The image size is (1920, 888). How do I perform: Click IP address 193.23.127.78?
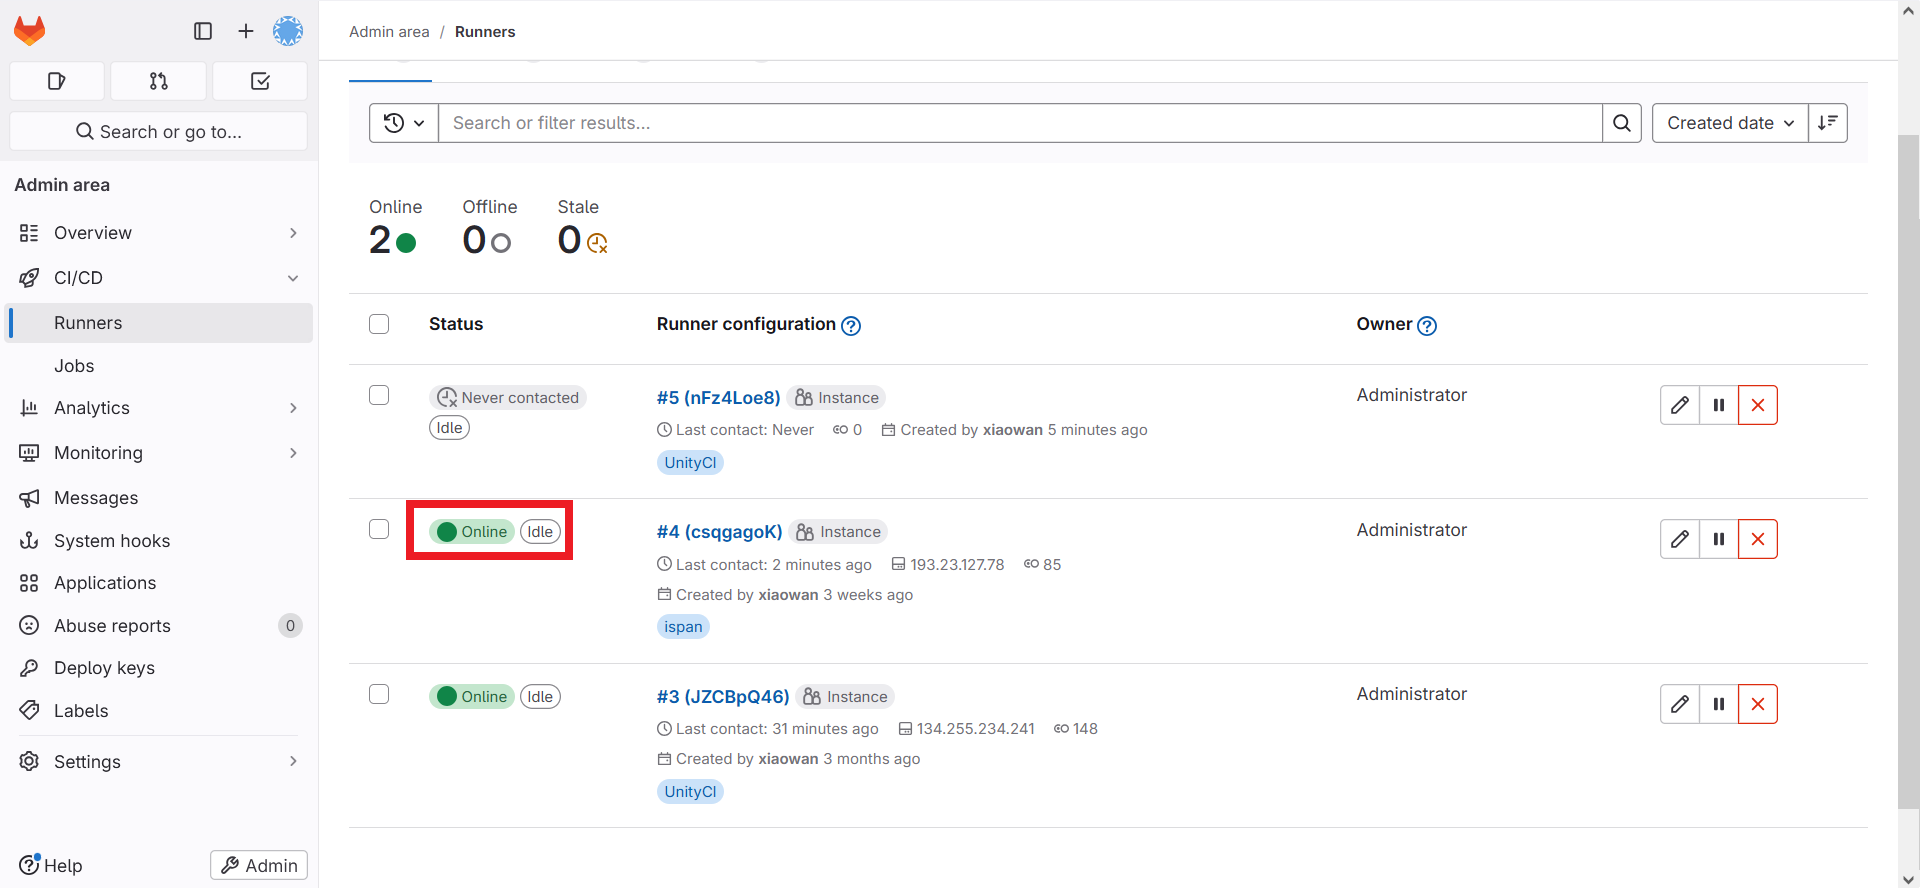[957, 565]
